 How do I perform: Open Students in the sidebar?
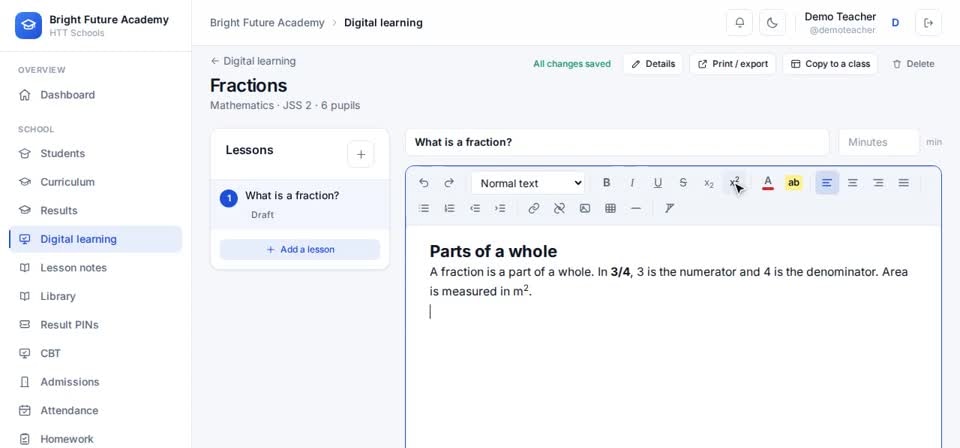96,154
